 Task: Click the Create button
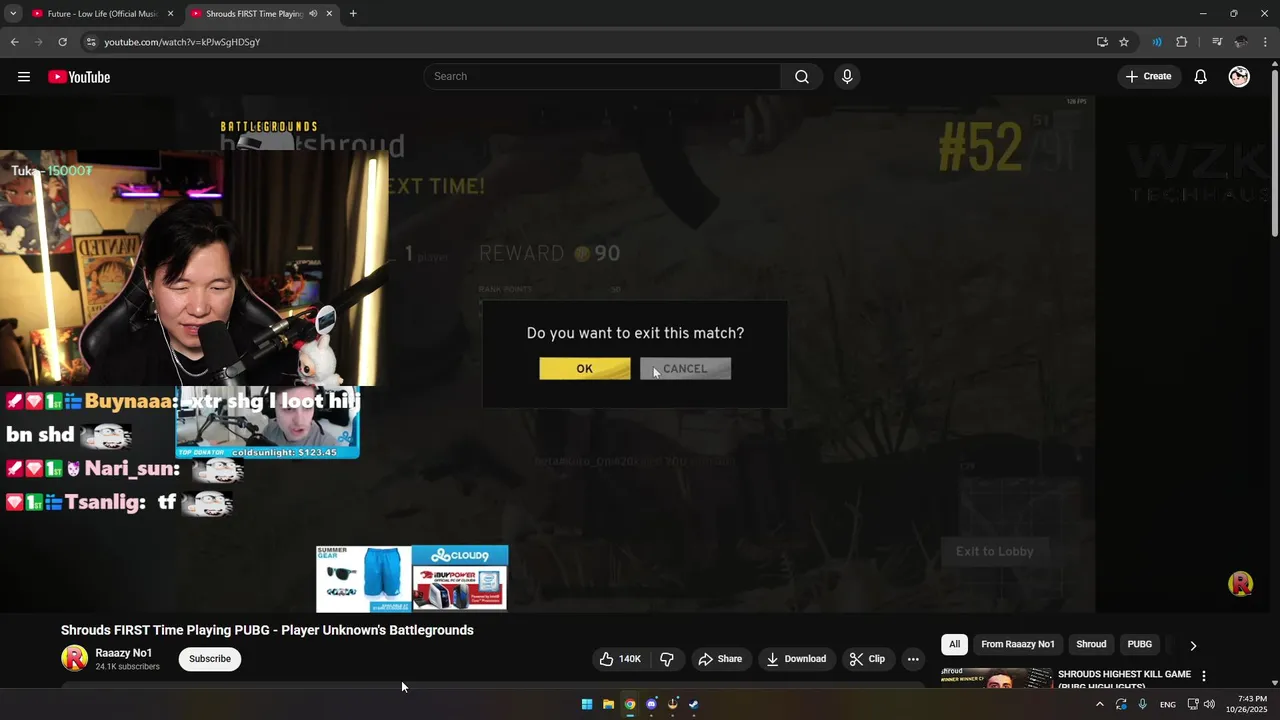tap(1148, 77)
